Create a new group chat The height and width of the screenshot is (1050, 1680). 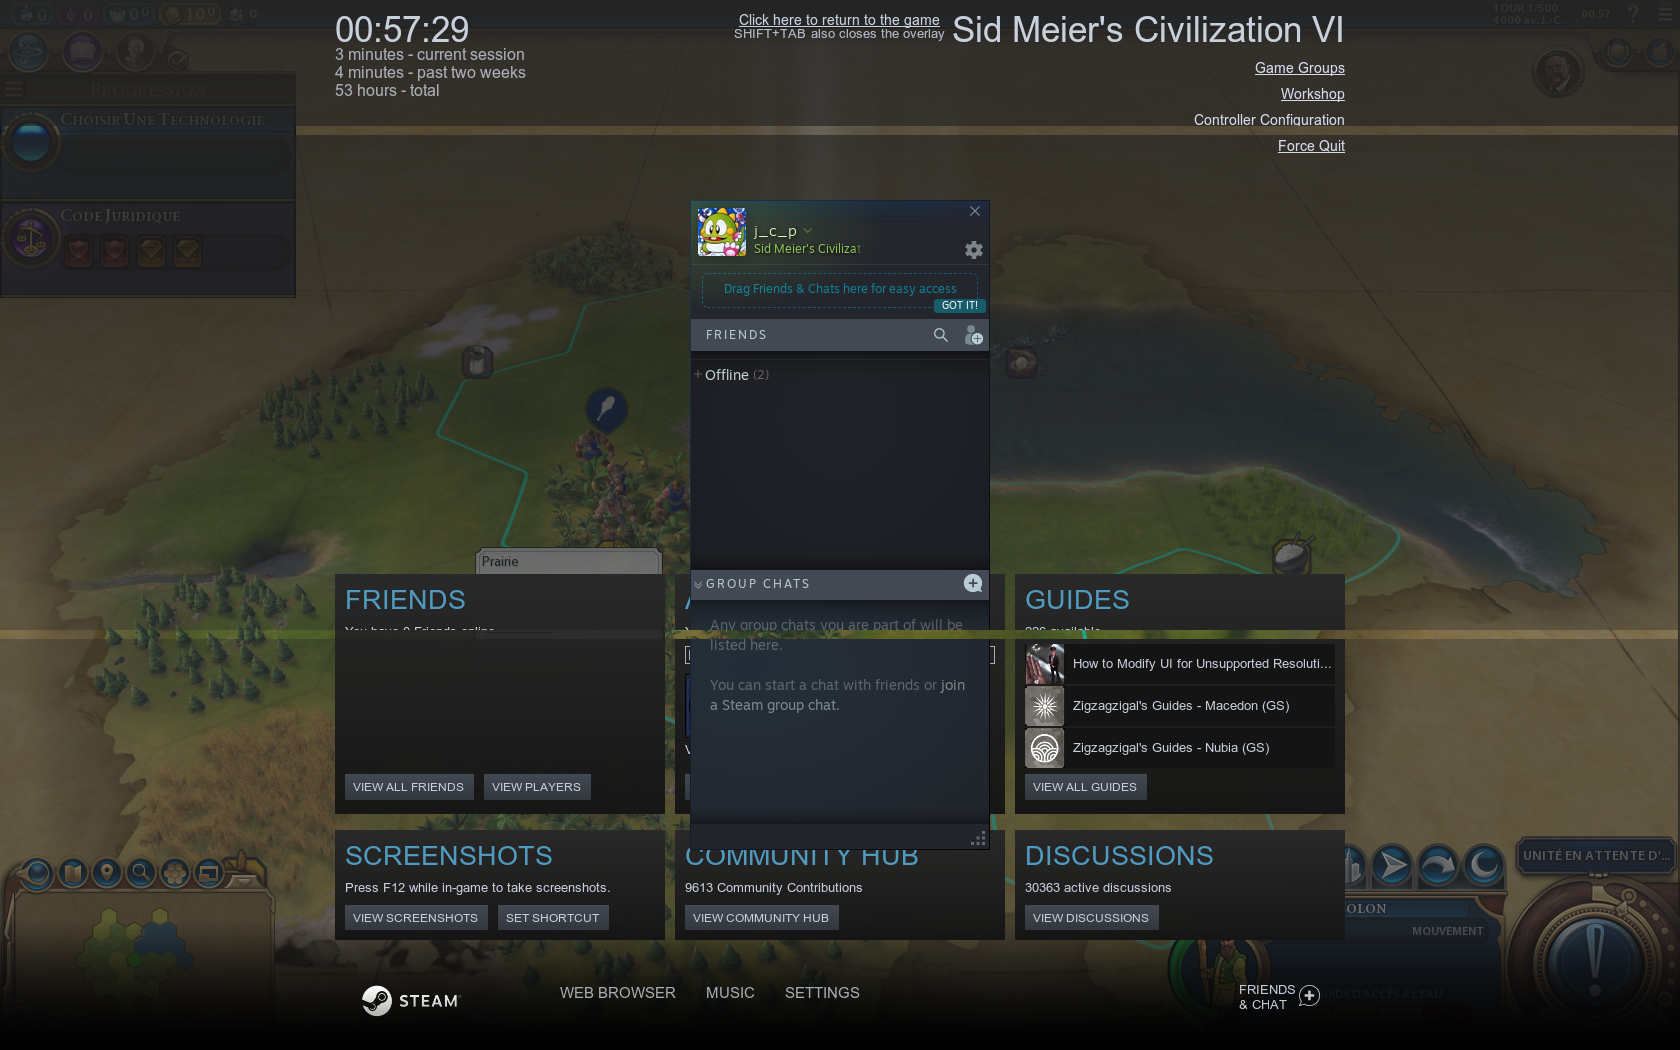pyautogui.click(x=972, y=583)
